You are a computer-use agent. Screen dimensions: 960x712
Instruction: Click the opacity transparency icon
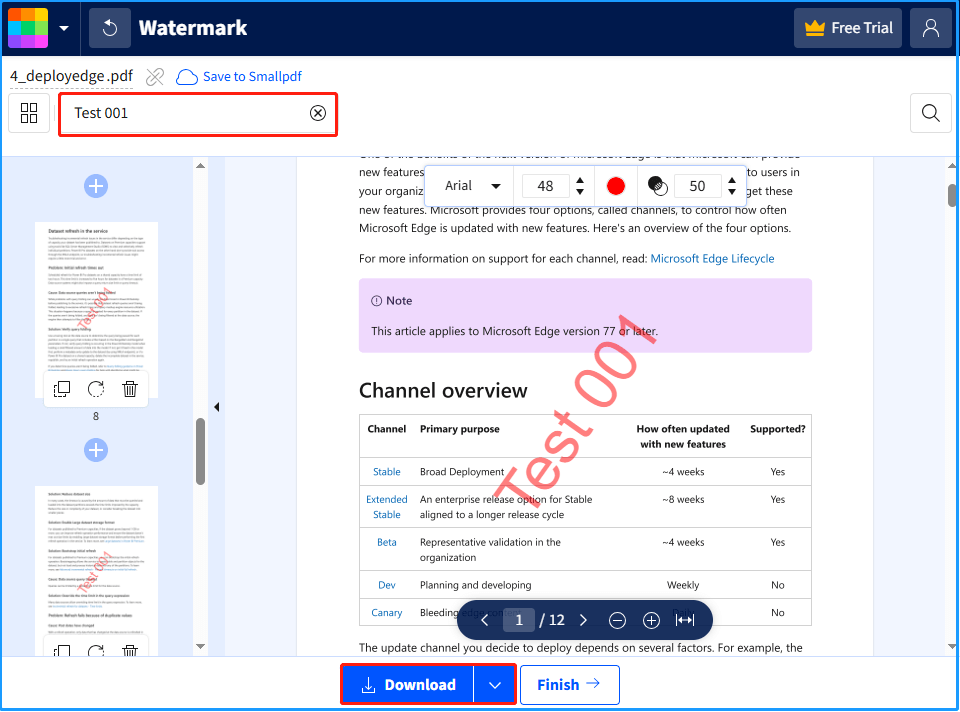coord(657,186)
